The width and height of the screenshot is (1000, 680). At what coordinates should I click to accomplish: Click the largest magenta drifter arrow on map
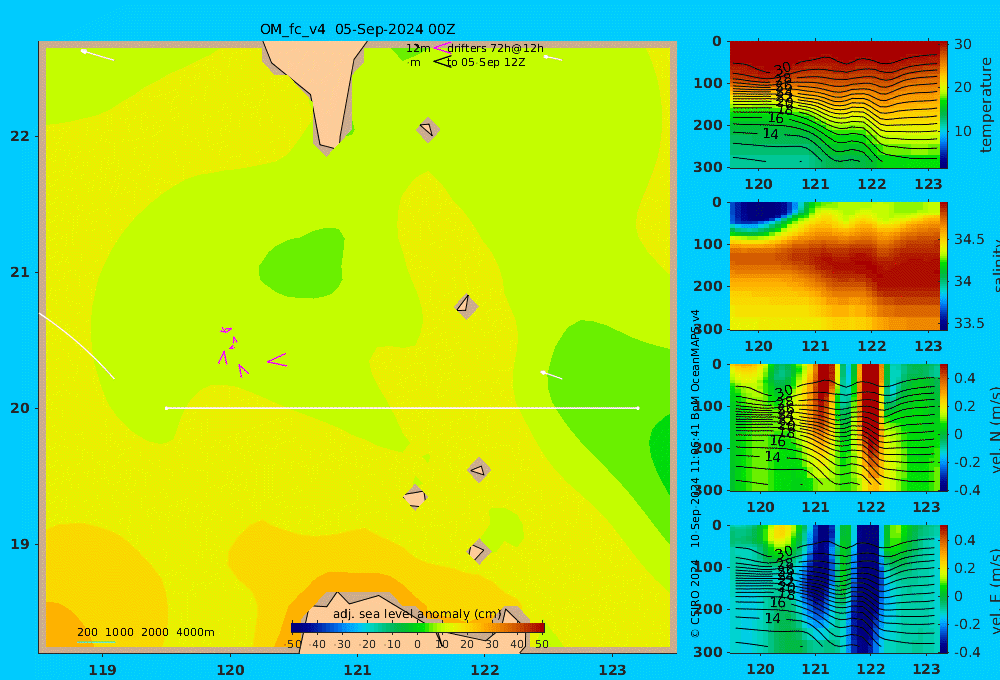coord(277,360)
